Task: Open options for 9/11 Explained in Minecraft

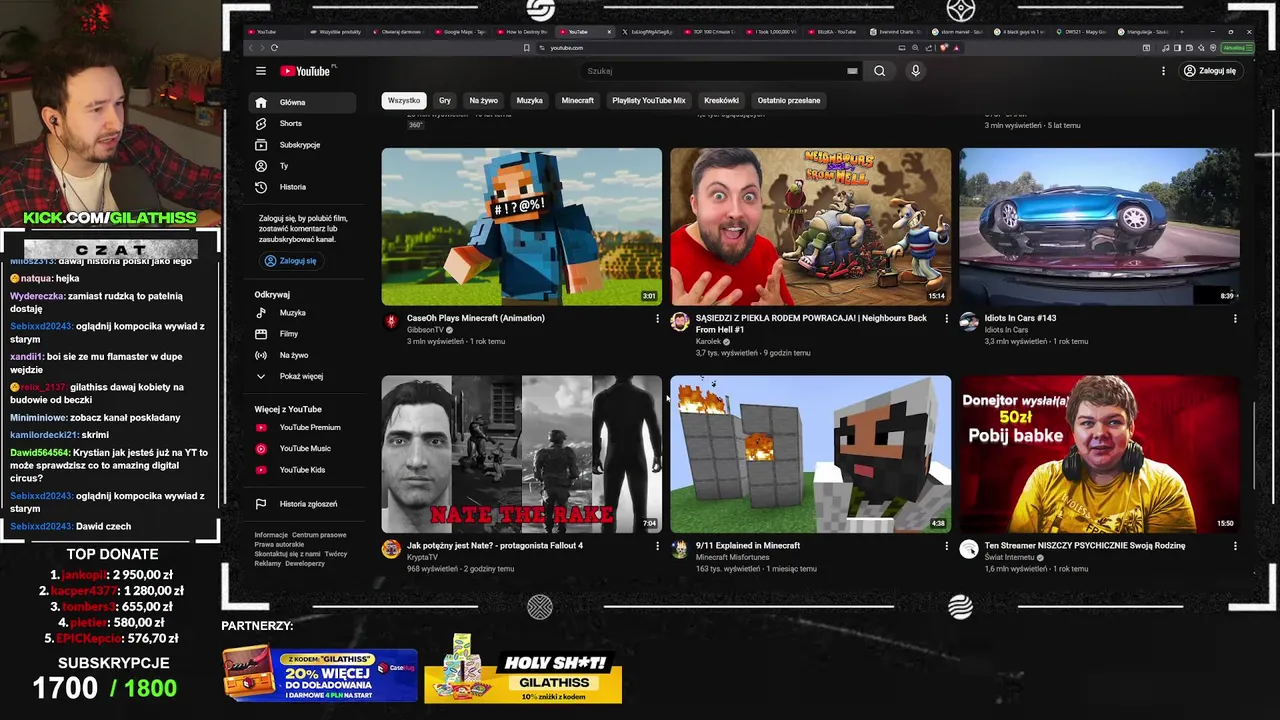Action: (946, 547)
